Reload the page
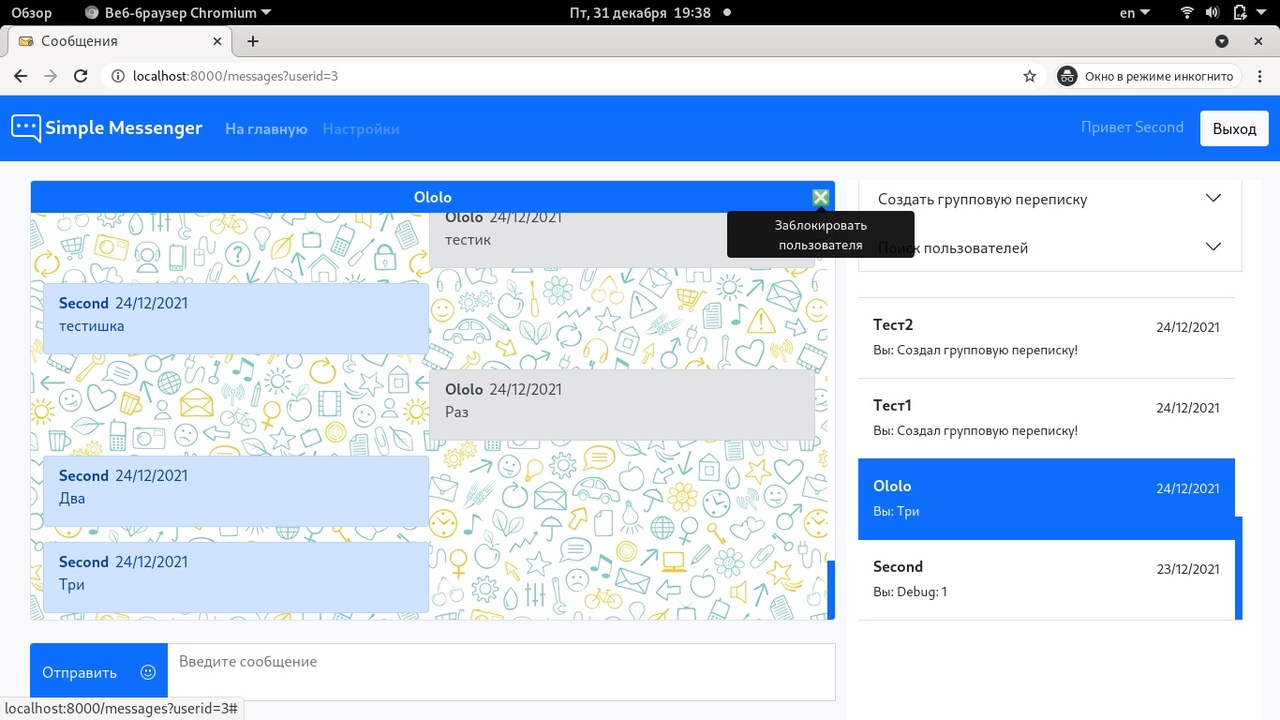Screen dimensions: 1280x720 82,76
